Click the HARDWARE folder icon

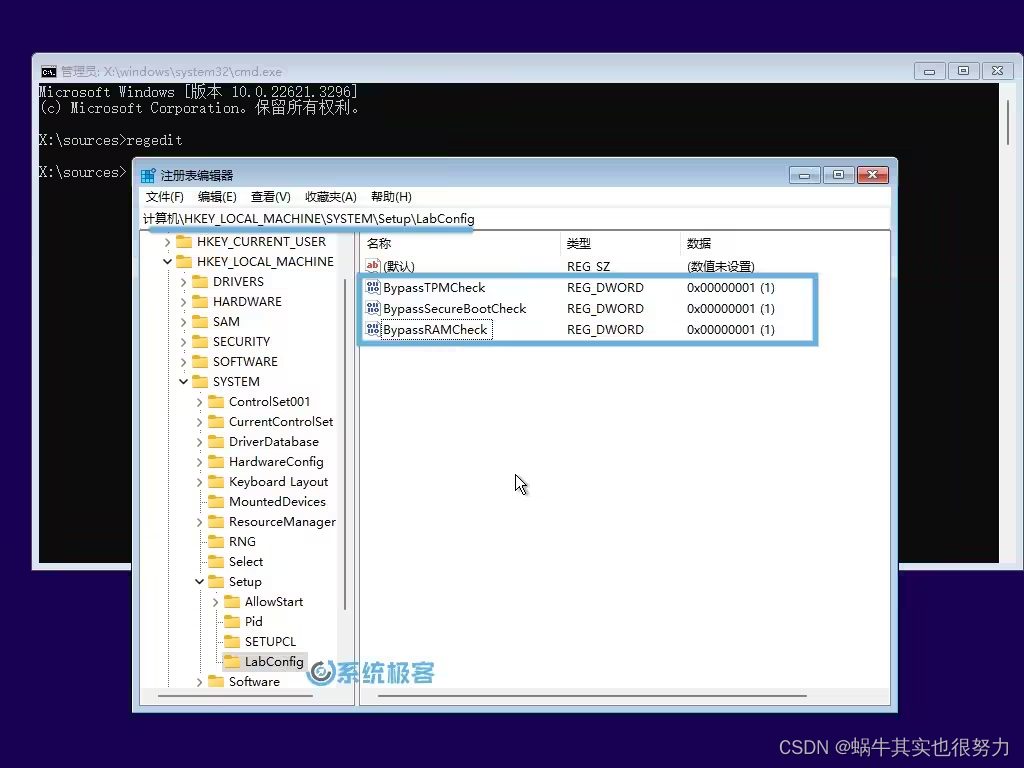click(200, 302)
